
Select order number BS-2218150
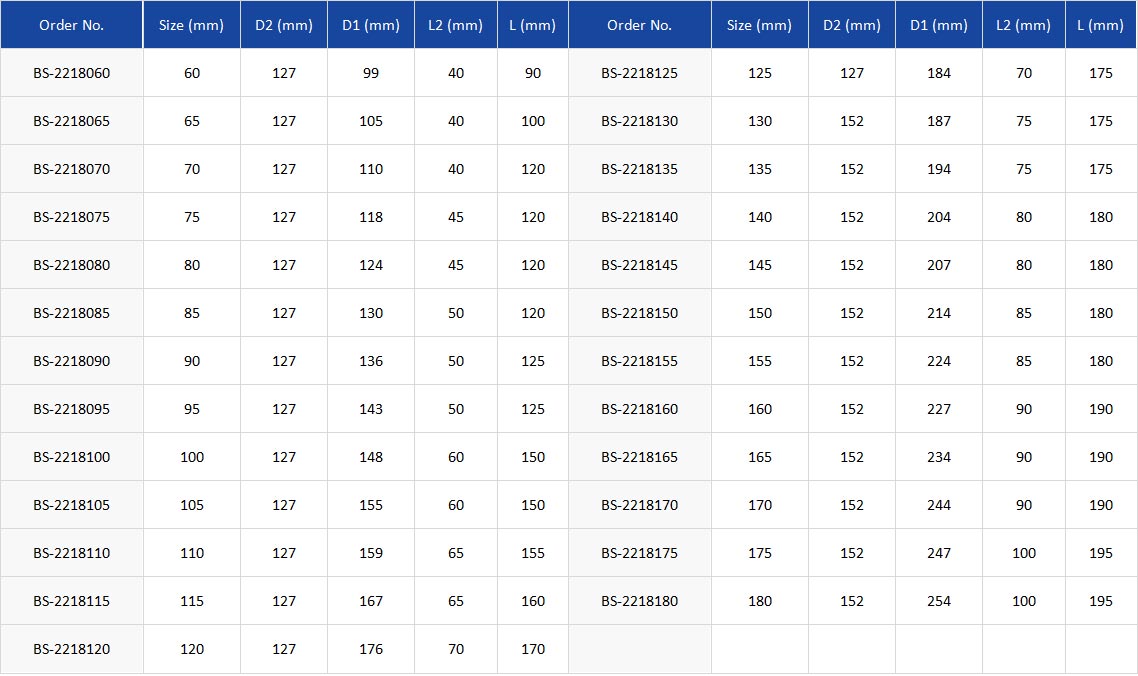coord(639,313)
